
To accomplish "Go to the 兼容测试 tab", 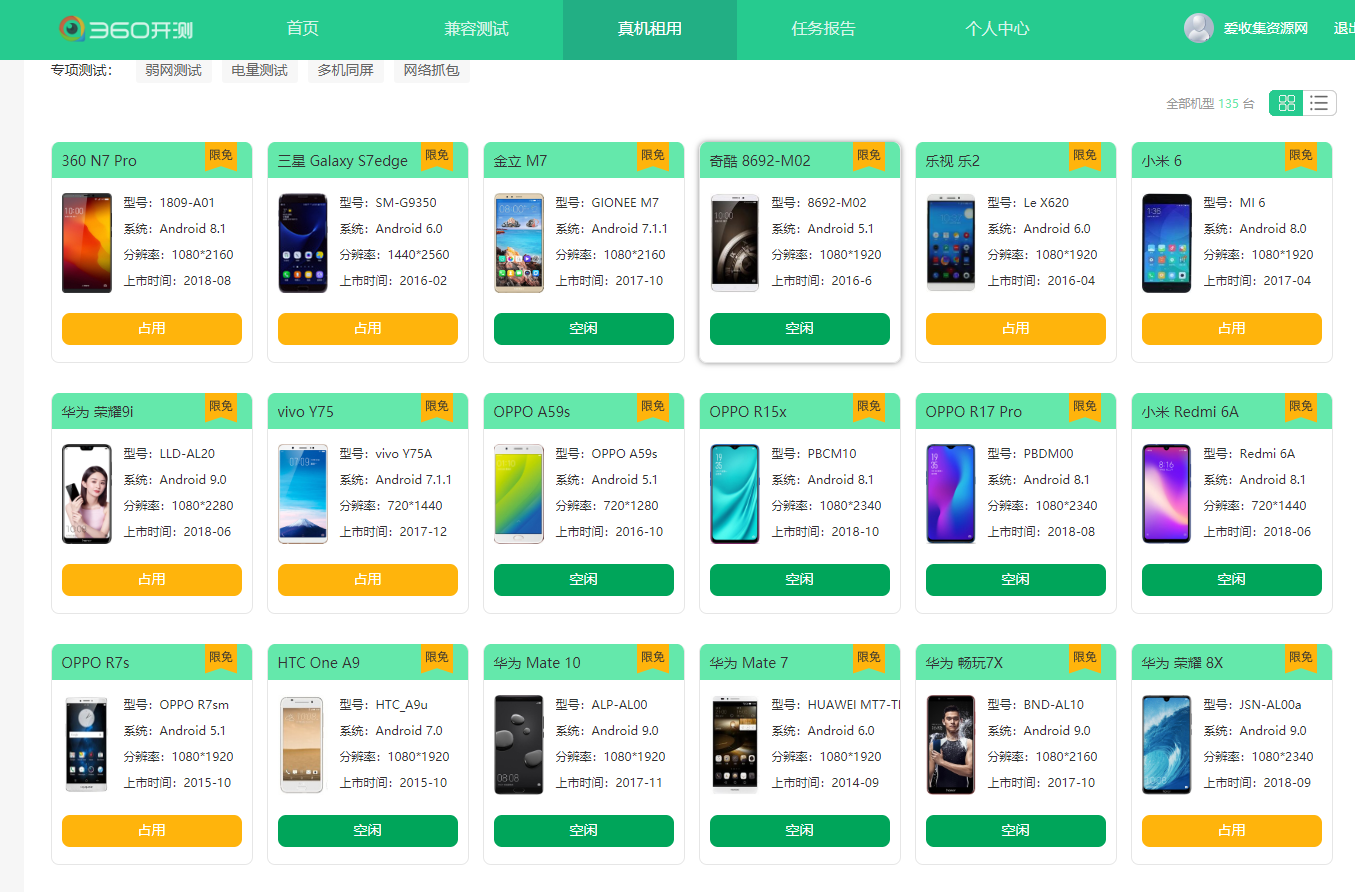I will tap(477, 29).
